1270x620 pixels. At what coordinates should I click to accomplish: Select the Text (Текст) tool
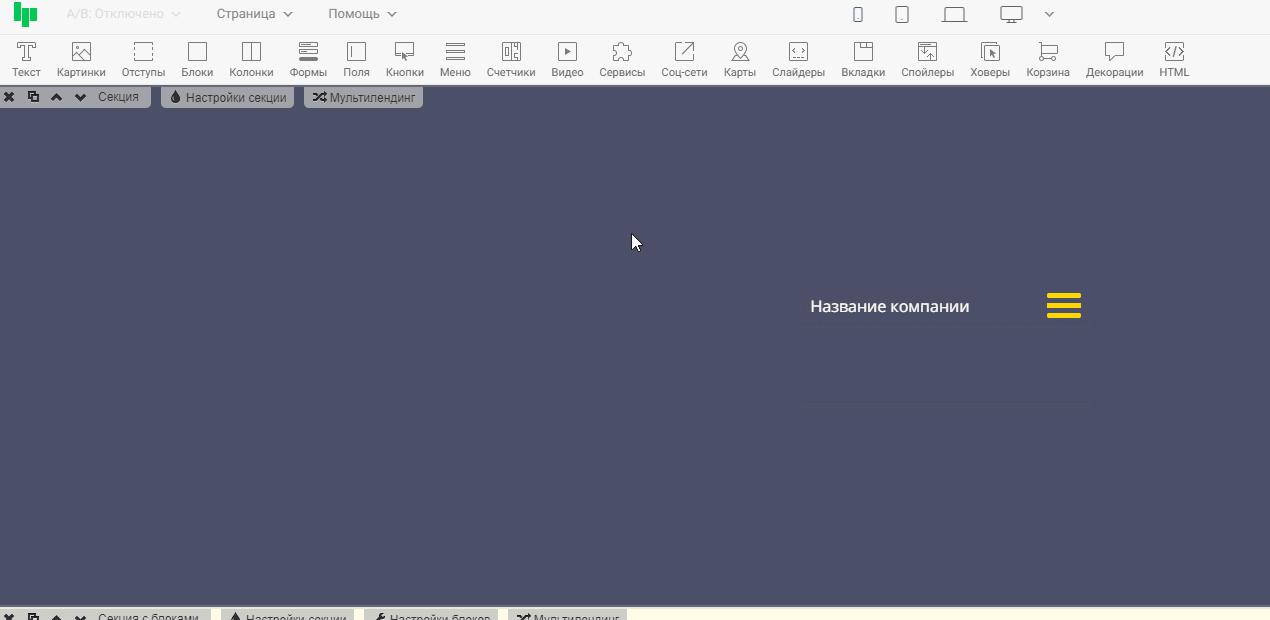point(26,60)
